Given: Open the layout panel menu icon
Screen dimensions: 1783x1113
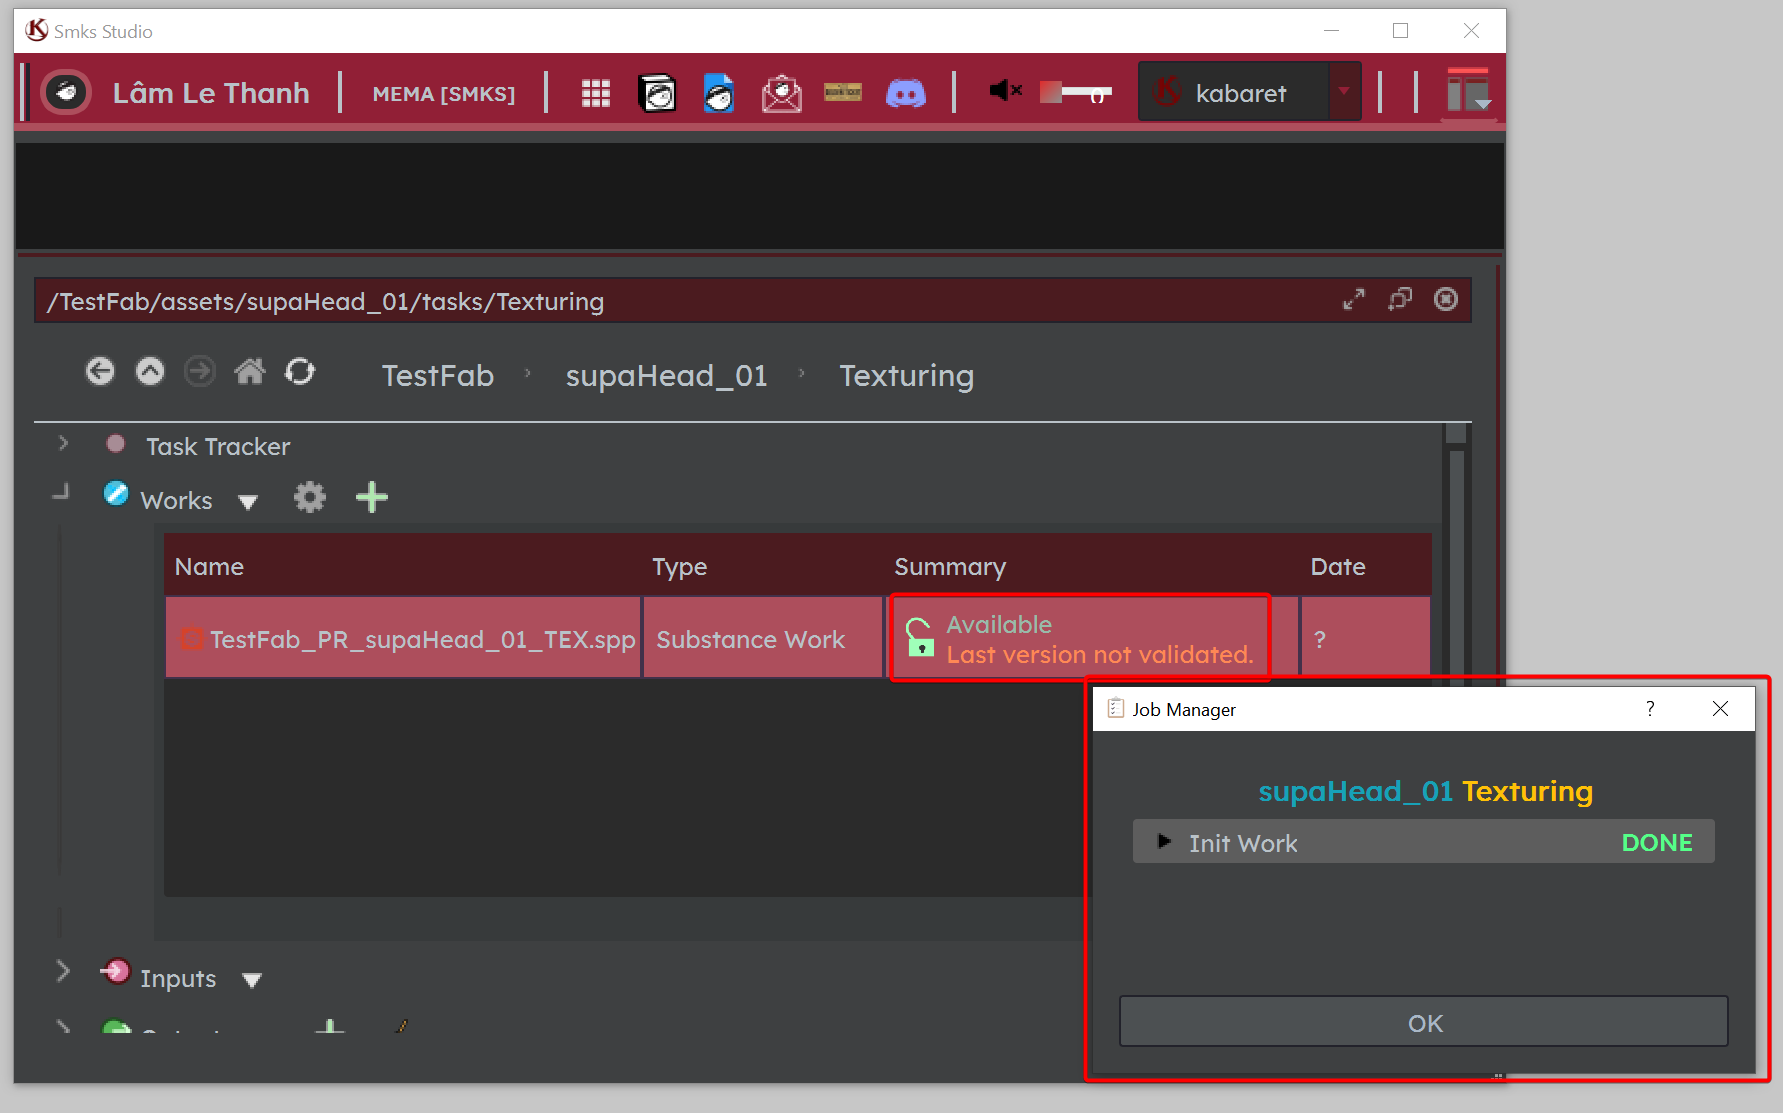Looking at the screenshot, I should pyautogui.click(x=1469, y=92).
